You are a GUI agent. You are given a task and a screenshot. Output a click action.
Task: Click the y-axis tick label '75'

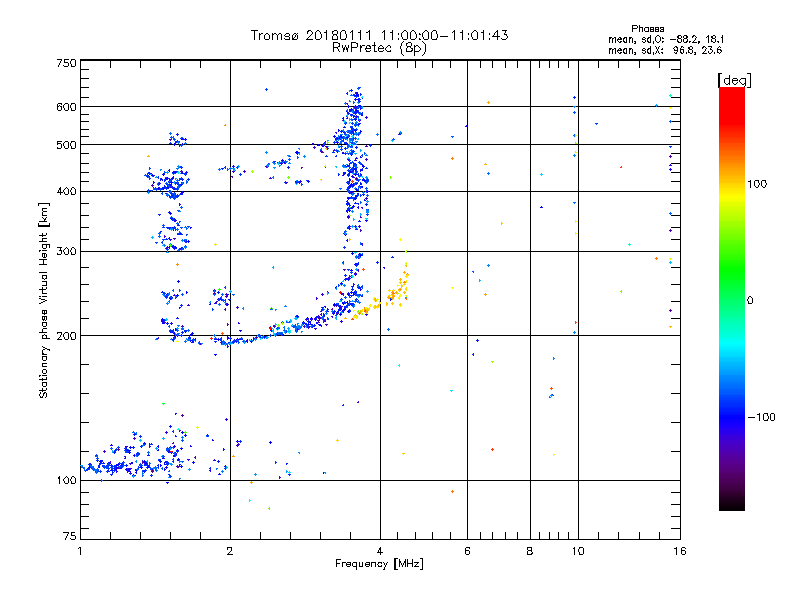(70, 536)
